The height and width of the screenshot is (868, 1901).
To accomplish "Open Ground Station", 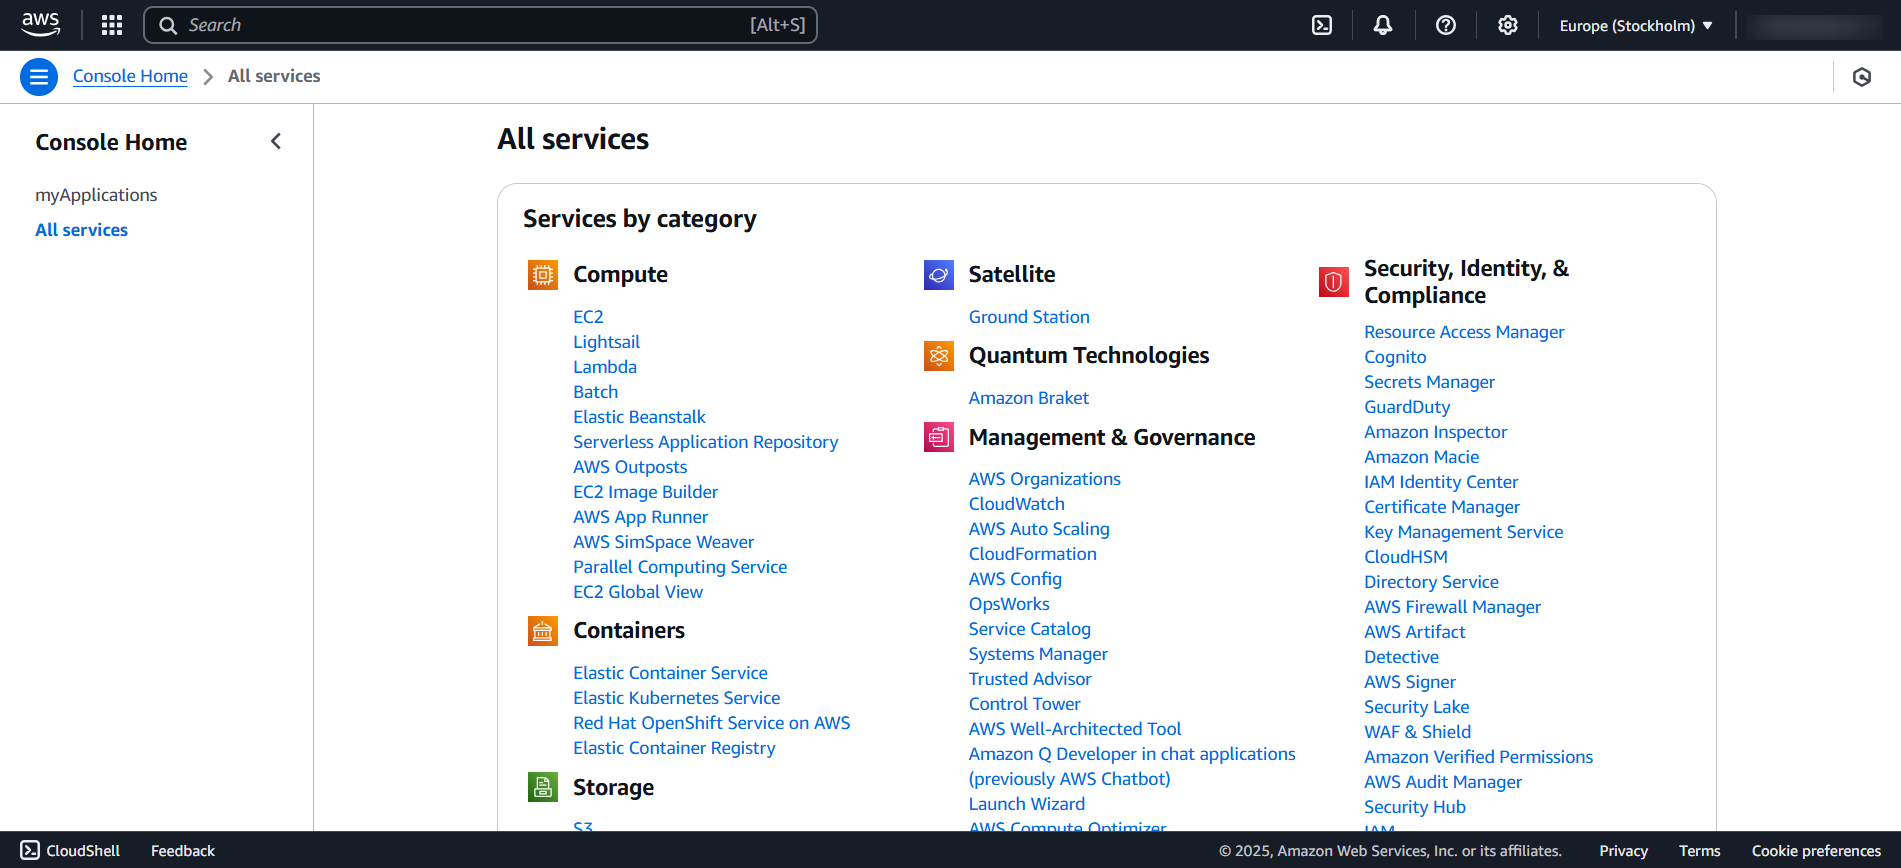I will 1029,317.
